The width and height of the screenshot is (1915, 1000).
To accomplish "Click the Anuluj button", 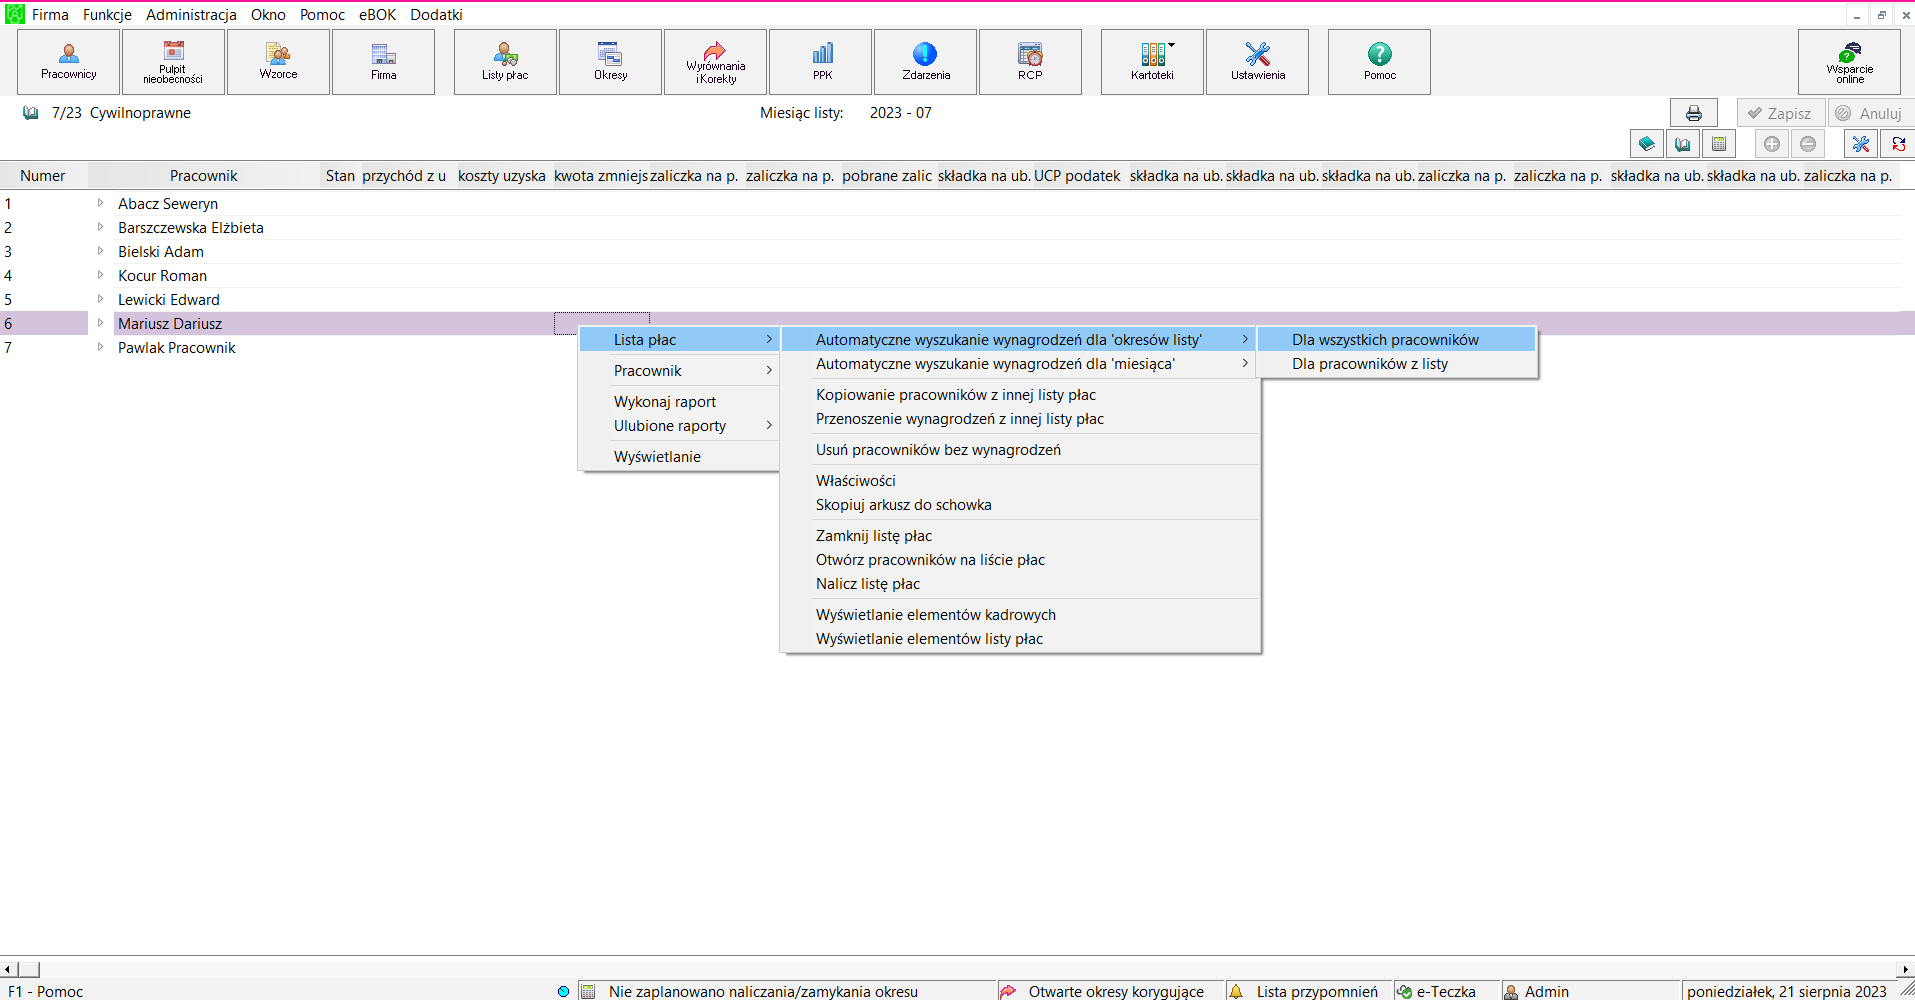I will (x=1871, y=113).
